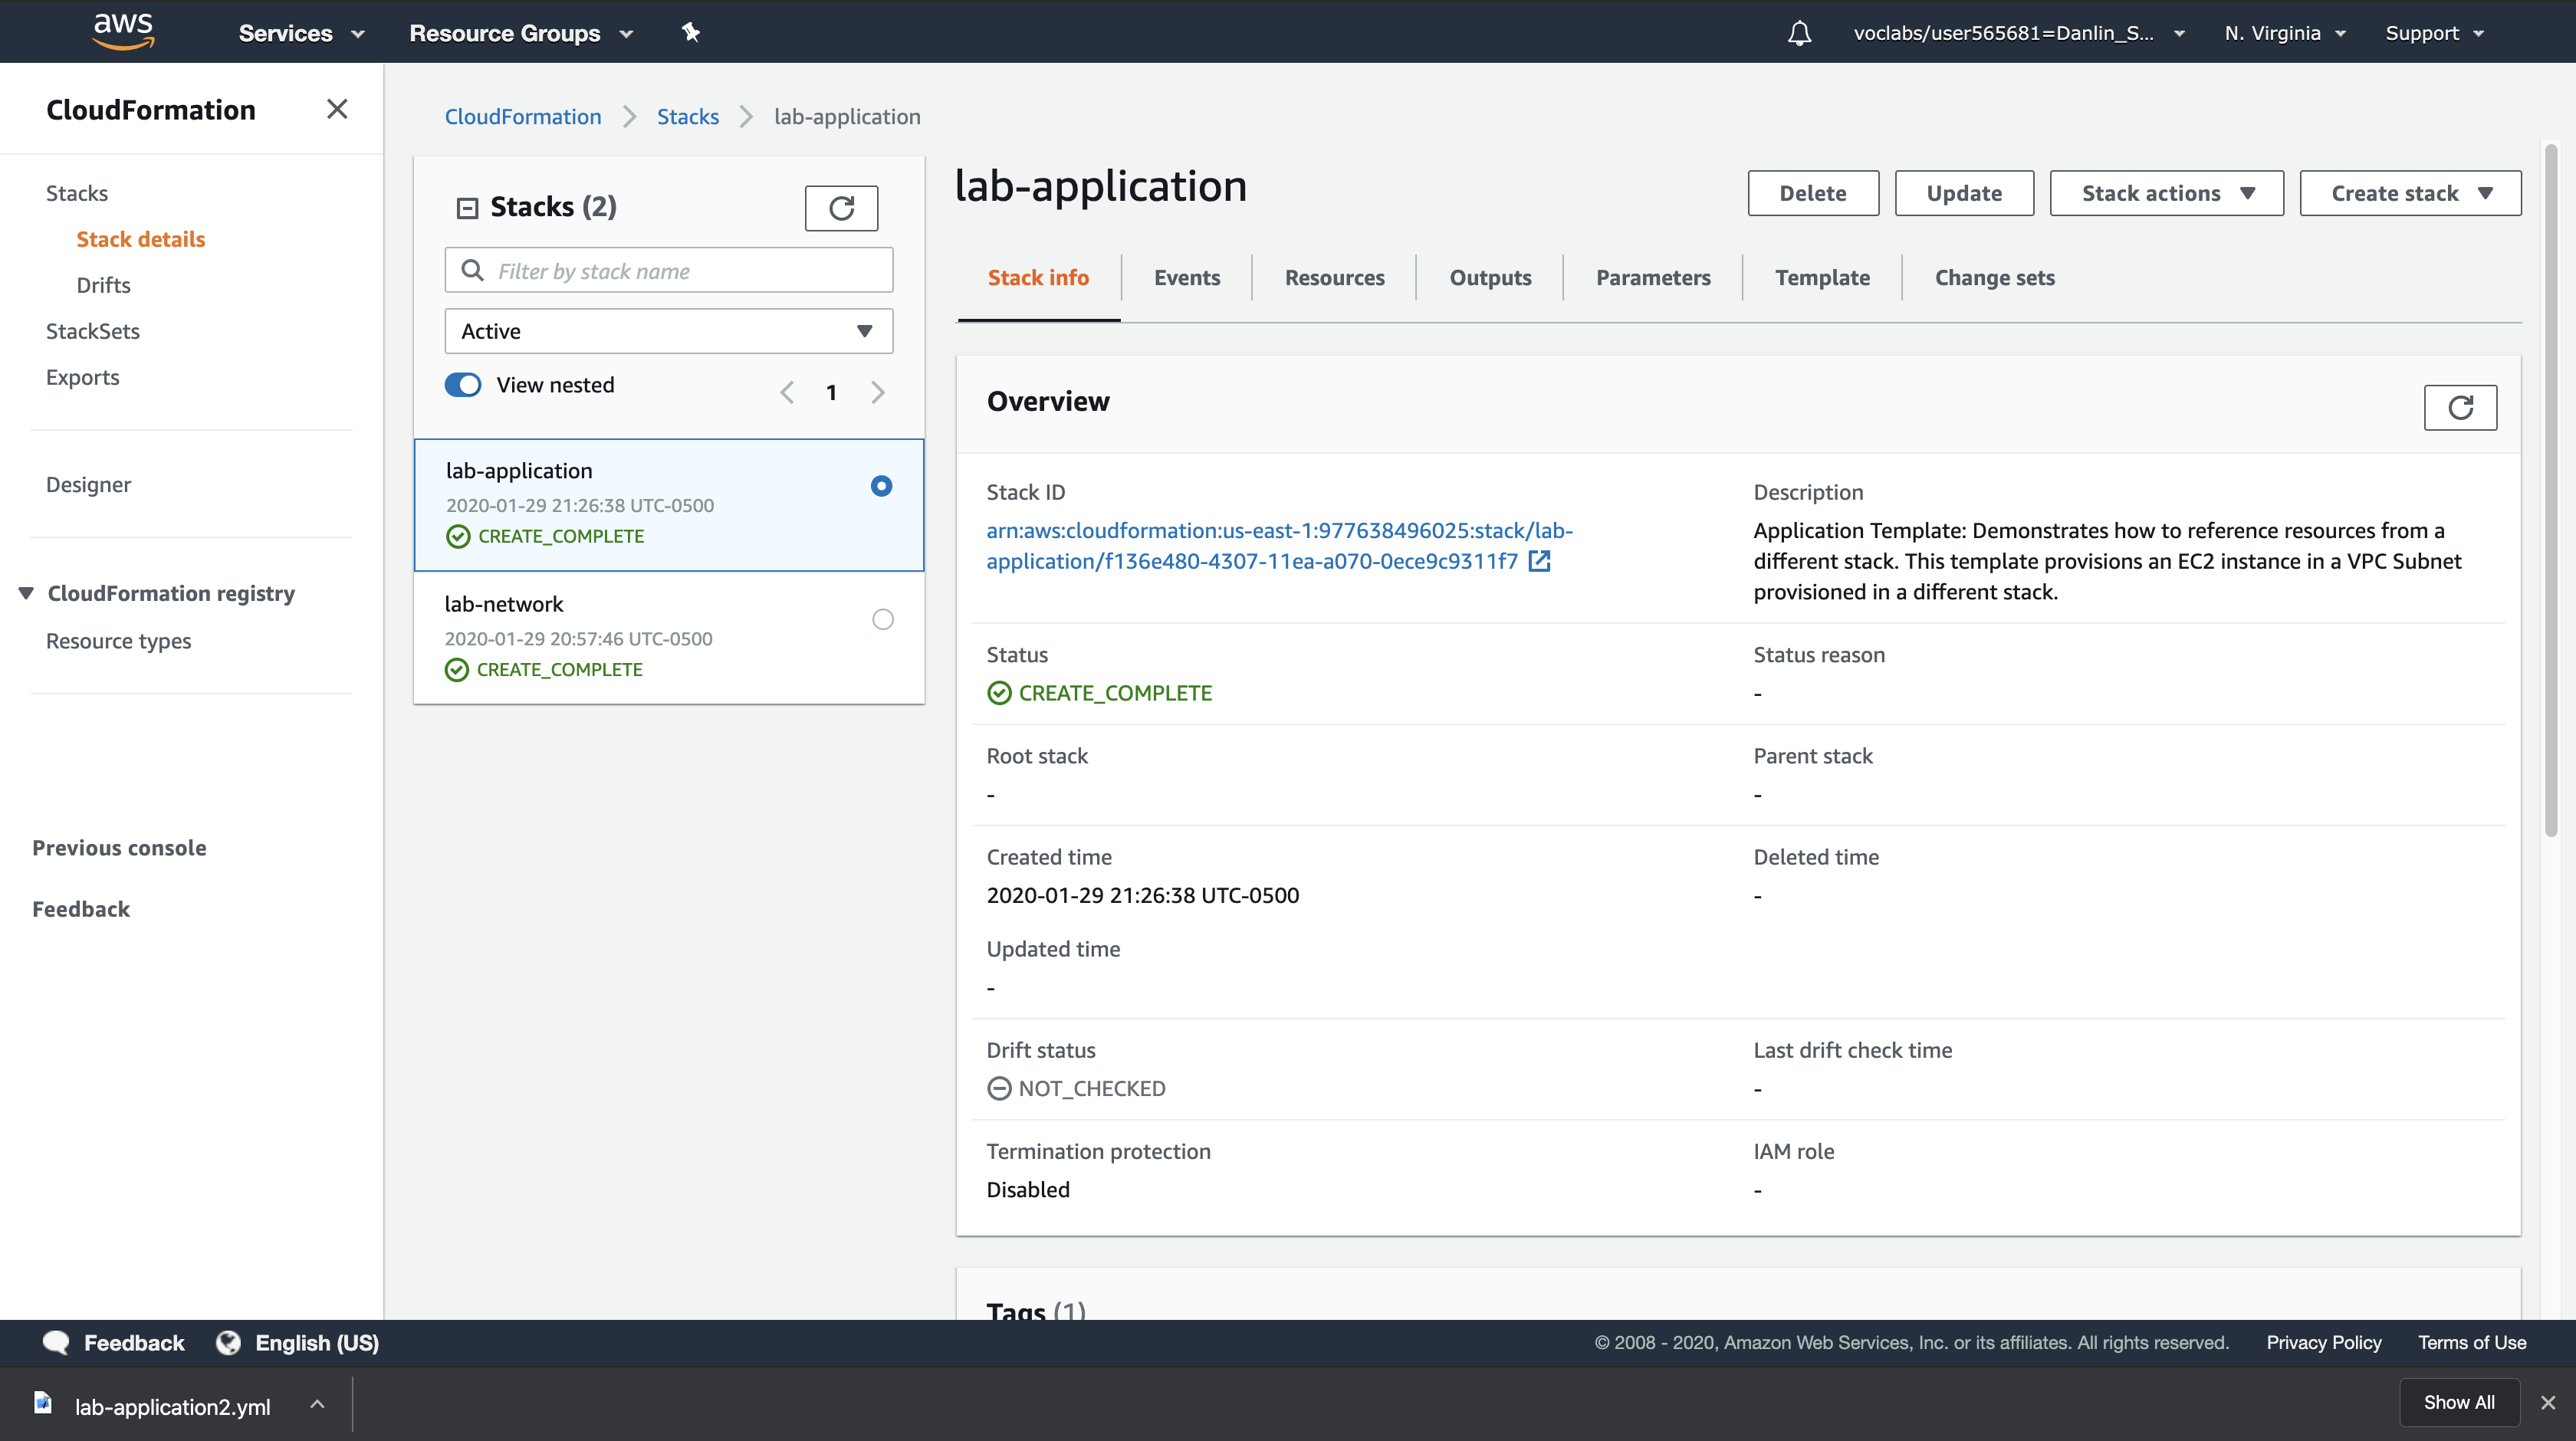Open the notifications bell icon
Image resolution: width=2576 pixels, height=1441 pixels.
point(1799,33)
